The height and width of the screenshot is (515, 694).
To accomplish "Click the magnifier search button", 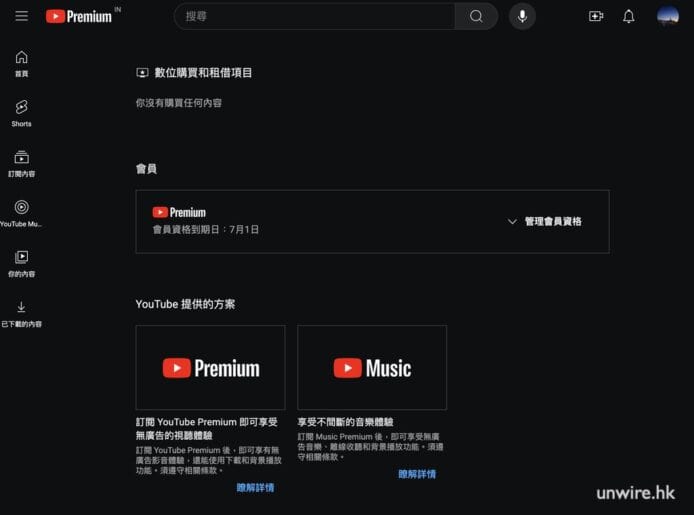I will coord(476,16).
